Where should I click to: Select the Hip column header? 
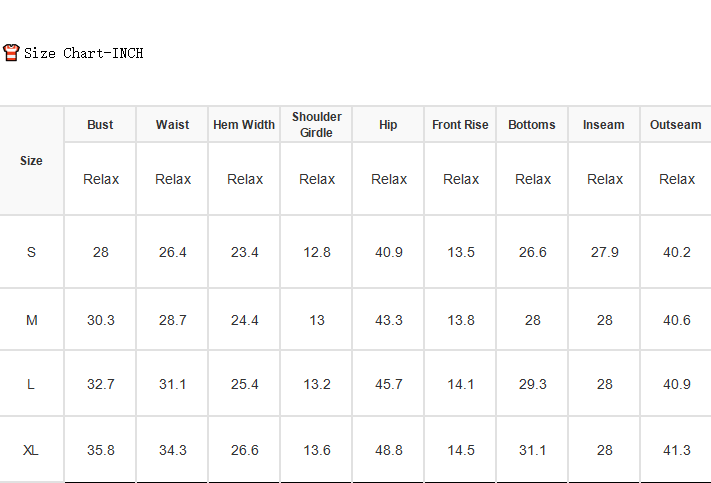click(x=388, y=125)
